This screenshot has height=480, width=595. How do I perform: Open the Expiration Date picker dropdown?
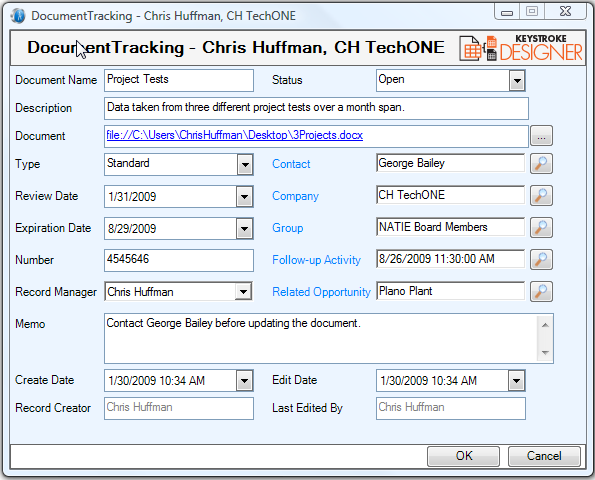click(x=244, y=228)
